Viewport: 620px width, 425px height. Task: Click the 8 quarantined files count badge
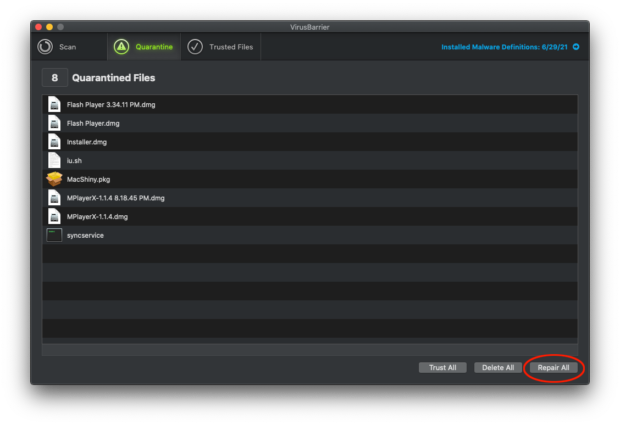[x=54, y=77]
